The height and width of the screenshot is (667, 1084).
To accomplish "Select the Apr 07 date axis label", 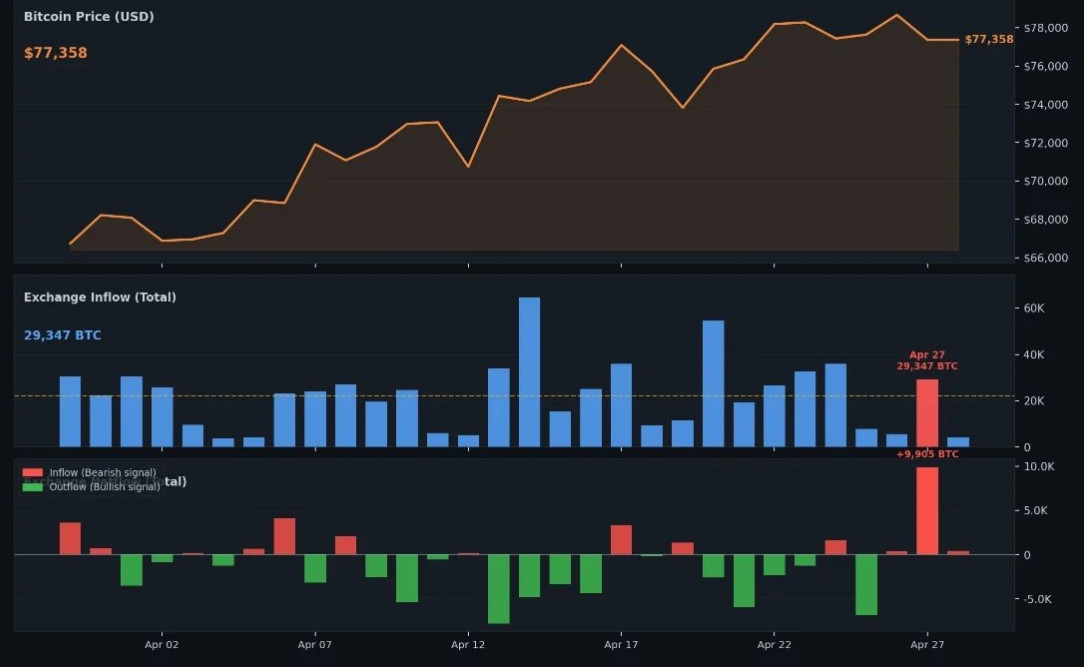I will coord(315,644).
